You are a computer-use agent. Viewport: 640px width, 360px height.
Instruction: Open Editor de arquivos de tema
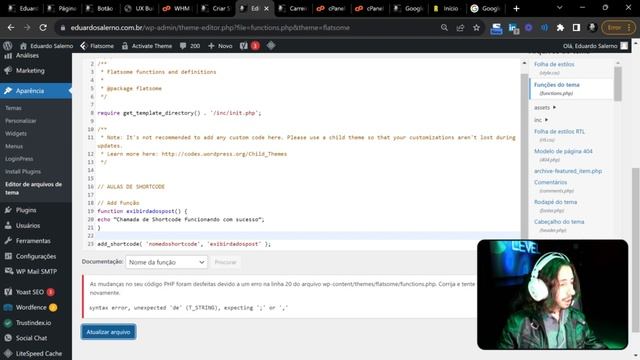tap(33, 188)
